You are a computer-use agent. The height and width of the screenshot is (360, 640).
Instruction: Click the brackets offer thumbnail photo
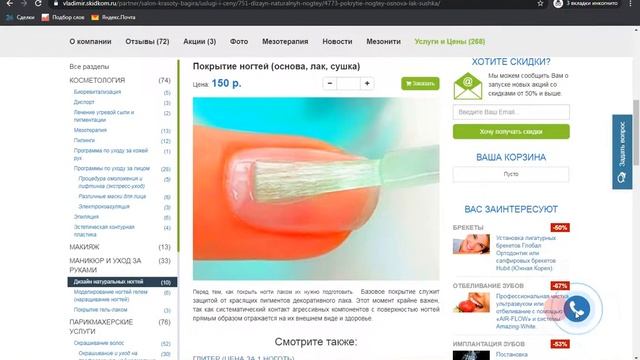(471, 244)
